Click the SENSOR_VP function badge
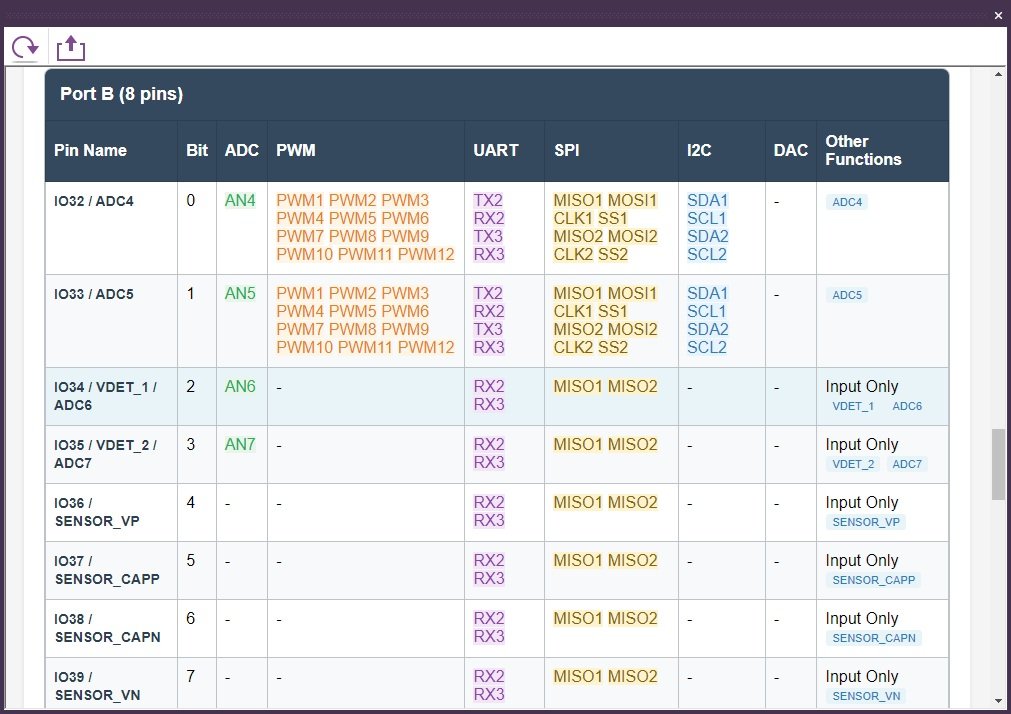The width and height of the screenshot is (1011, 714). click(x=866, y=522)
